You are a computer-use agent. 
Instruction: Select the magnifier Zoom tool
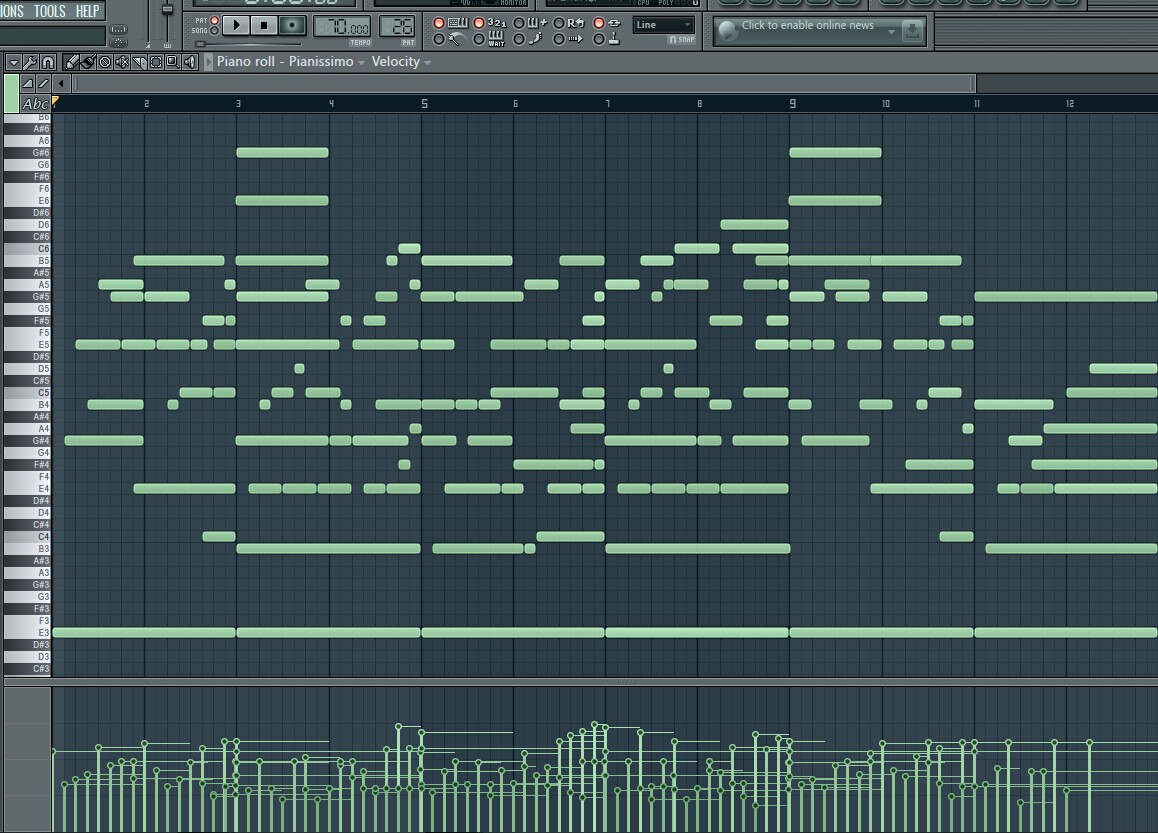173,62
